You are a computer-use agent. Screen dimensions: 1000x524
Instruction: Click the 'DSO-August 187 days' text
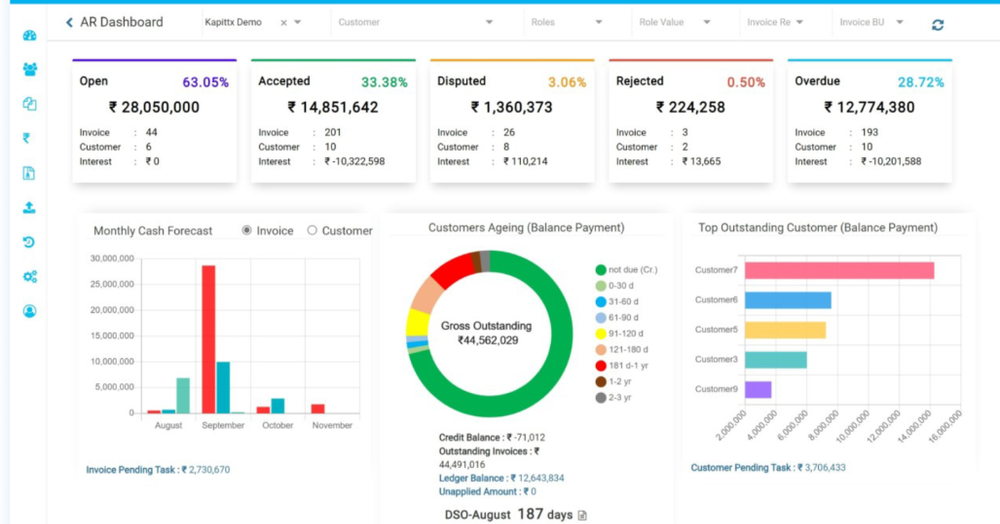pyautogui.click(x=508, y=514)
